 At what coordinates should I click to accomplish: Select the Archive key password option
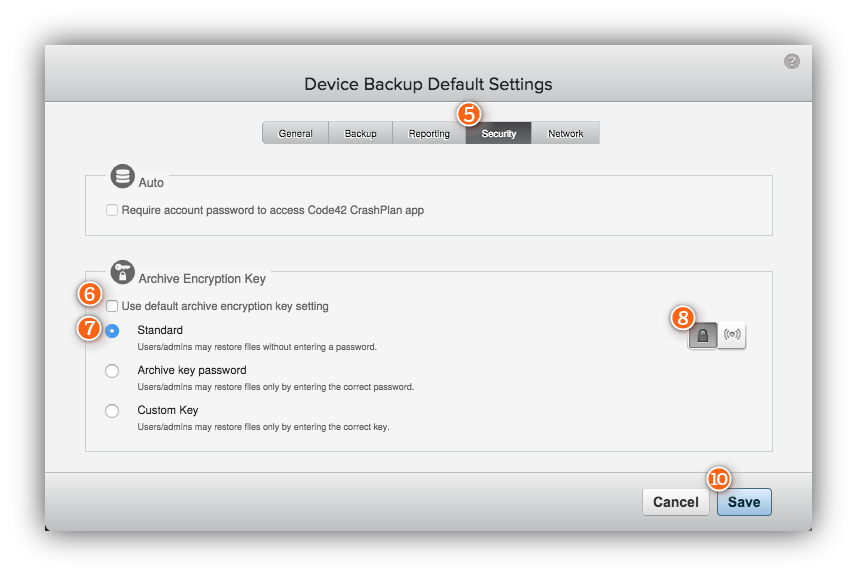coord(112,370)
